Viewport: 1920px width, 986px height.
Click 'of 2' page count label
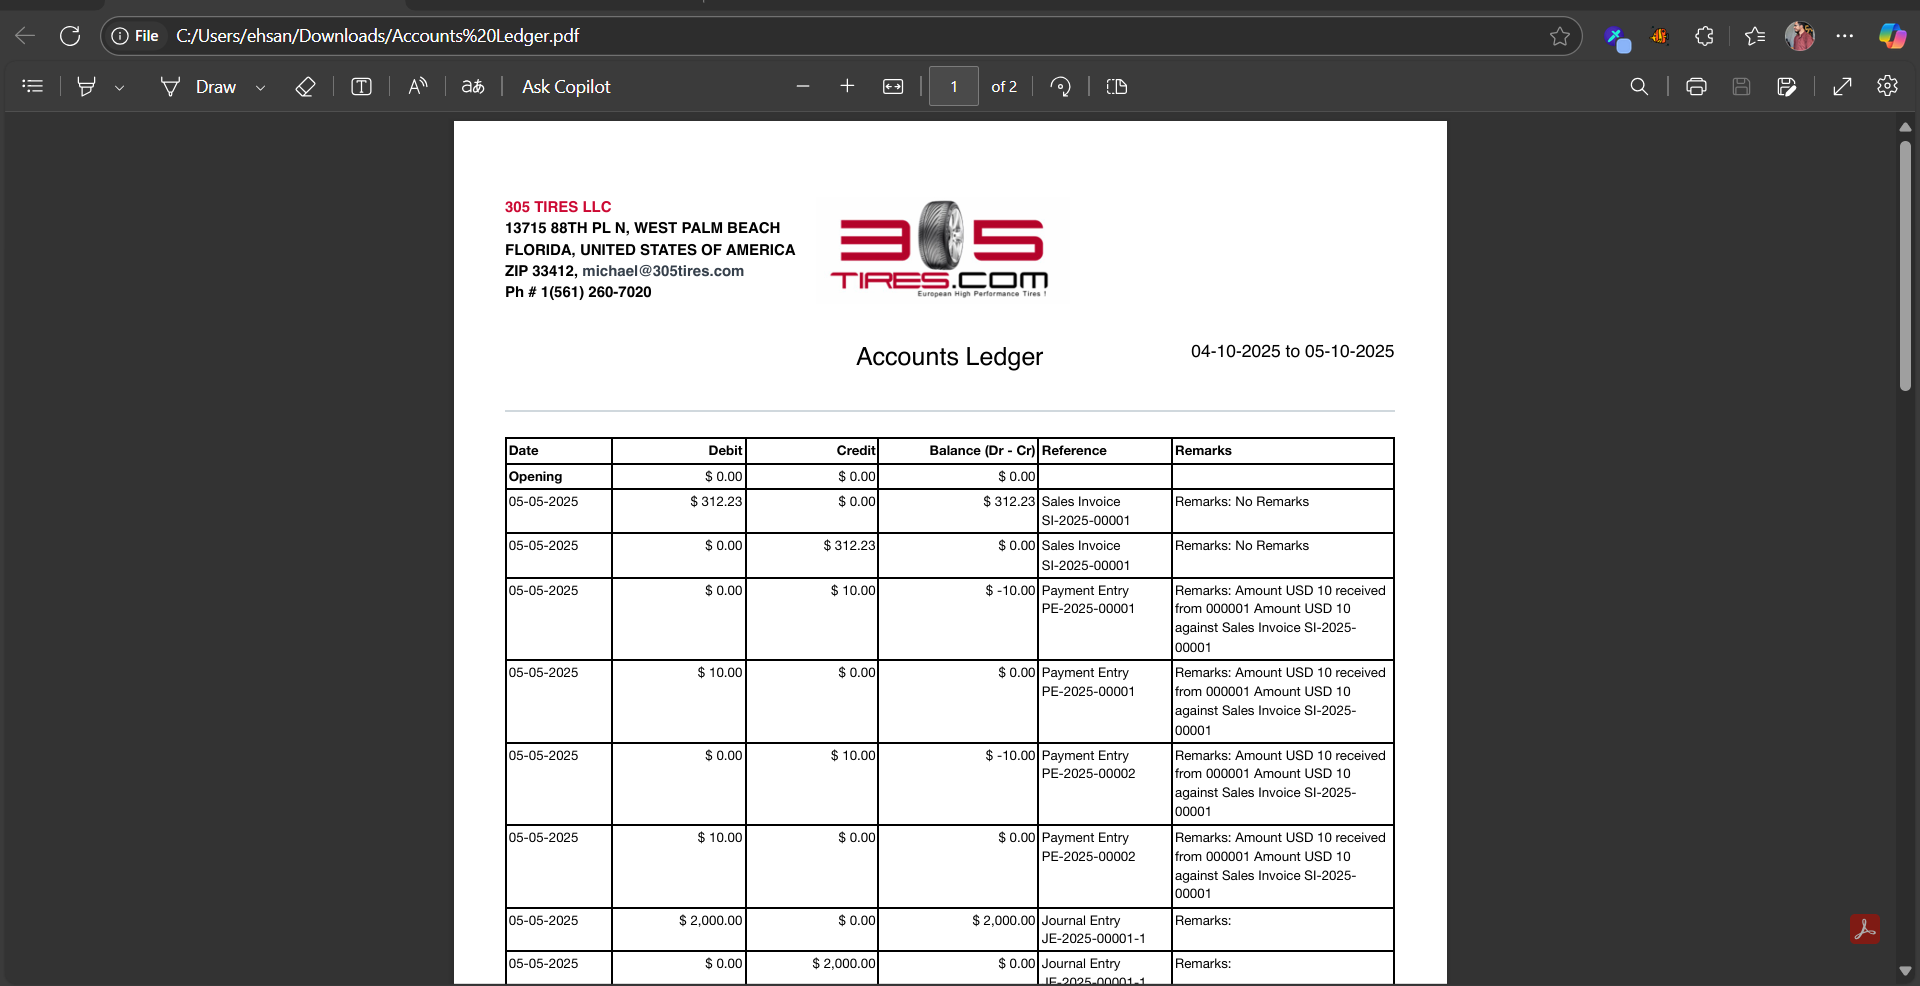click(1004, 87)
